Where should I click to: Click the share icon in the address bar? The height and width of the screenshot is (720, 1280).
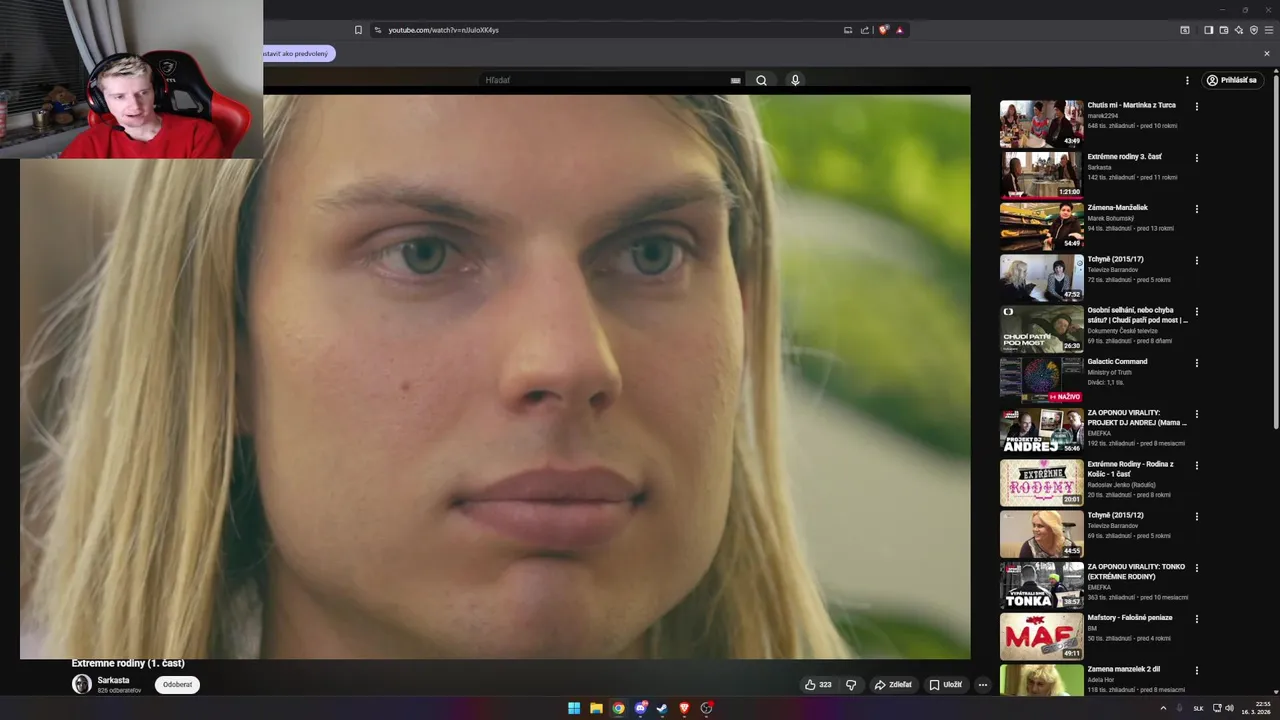pyautogui.click(x=865, y=30)
